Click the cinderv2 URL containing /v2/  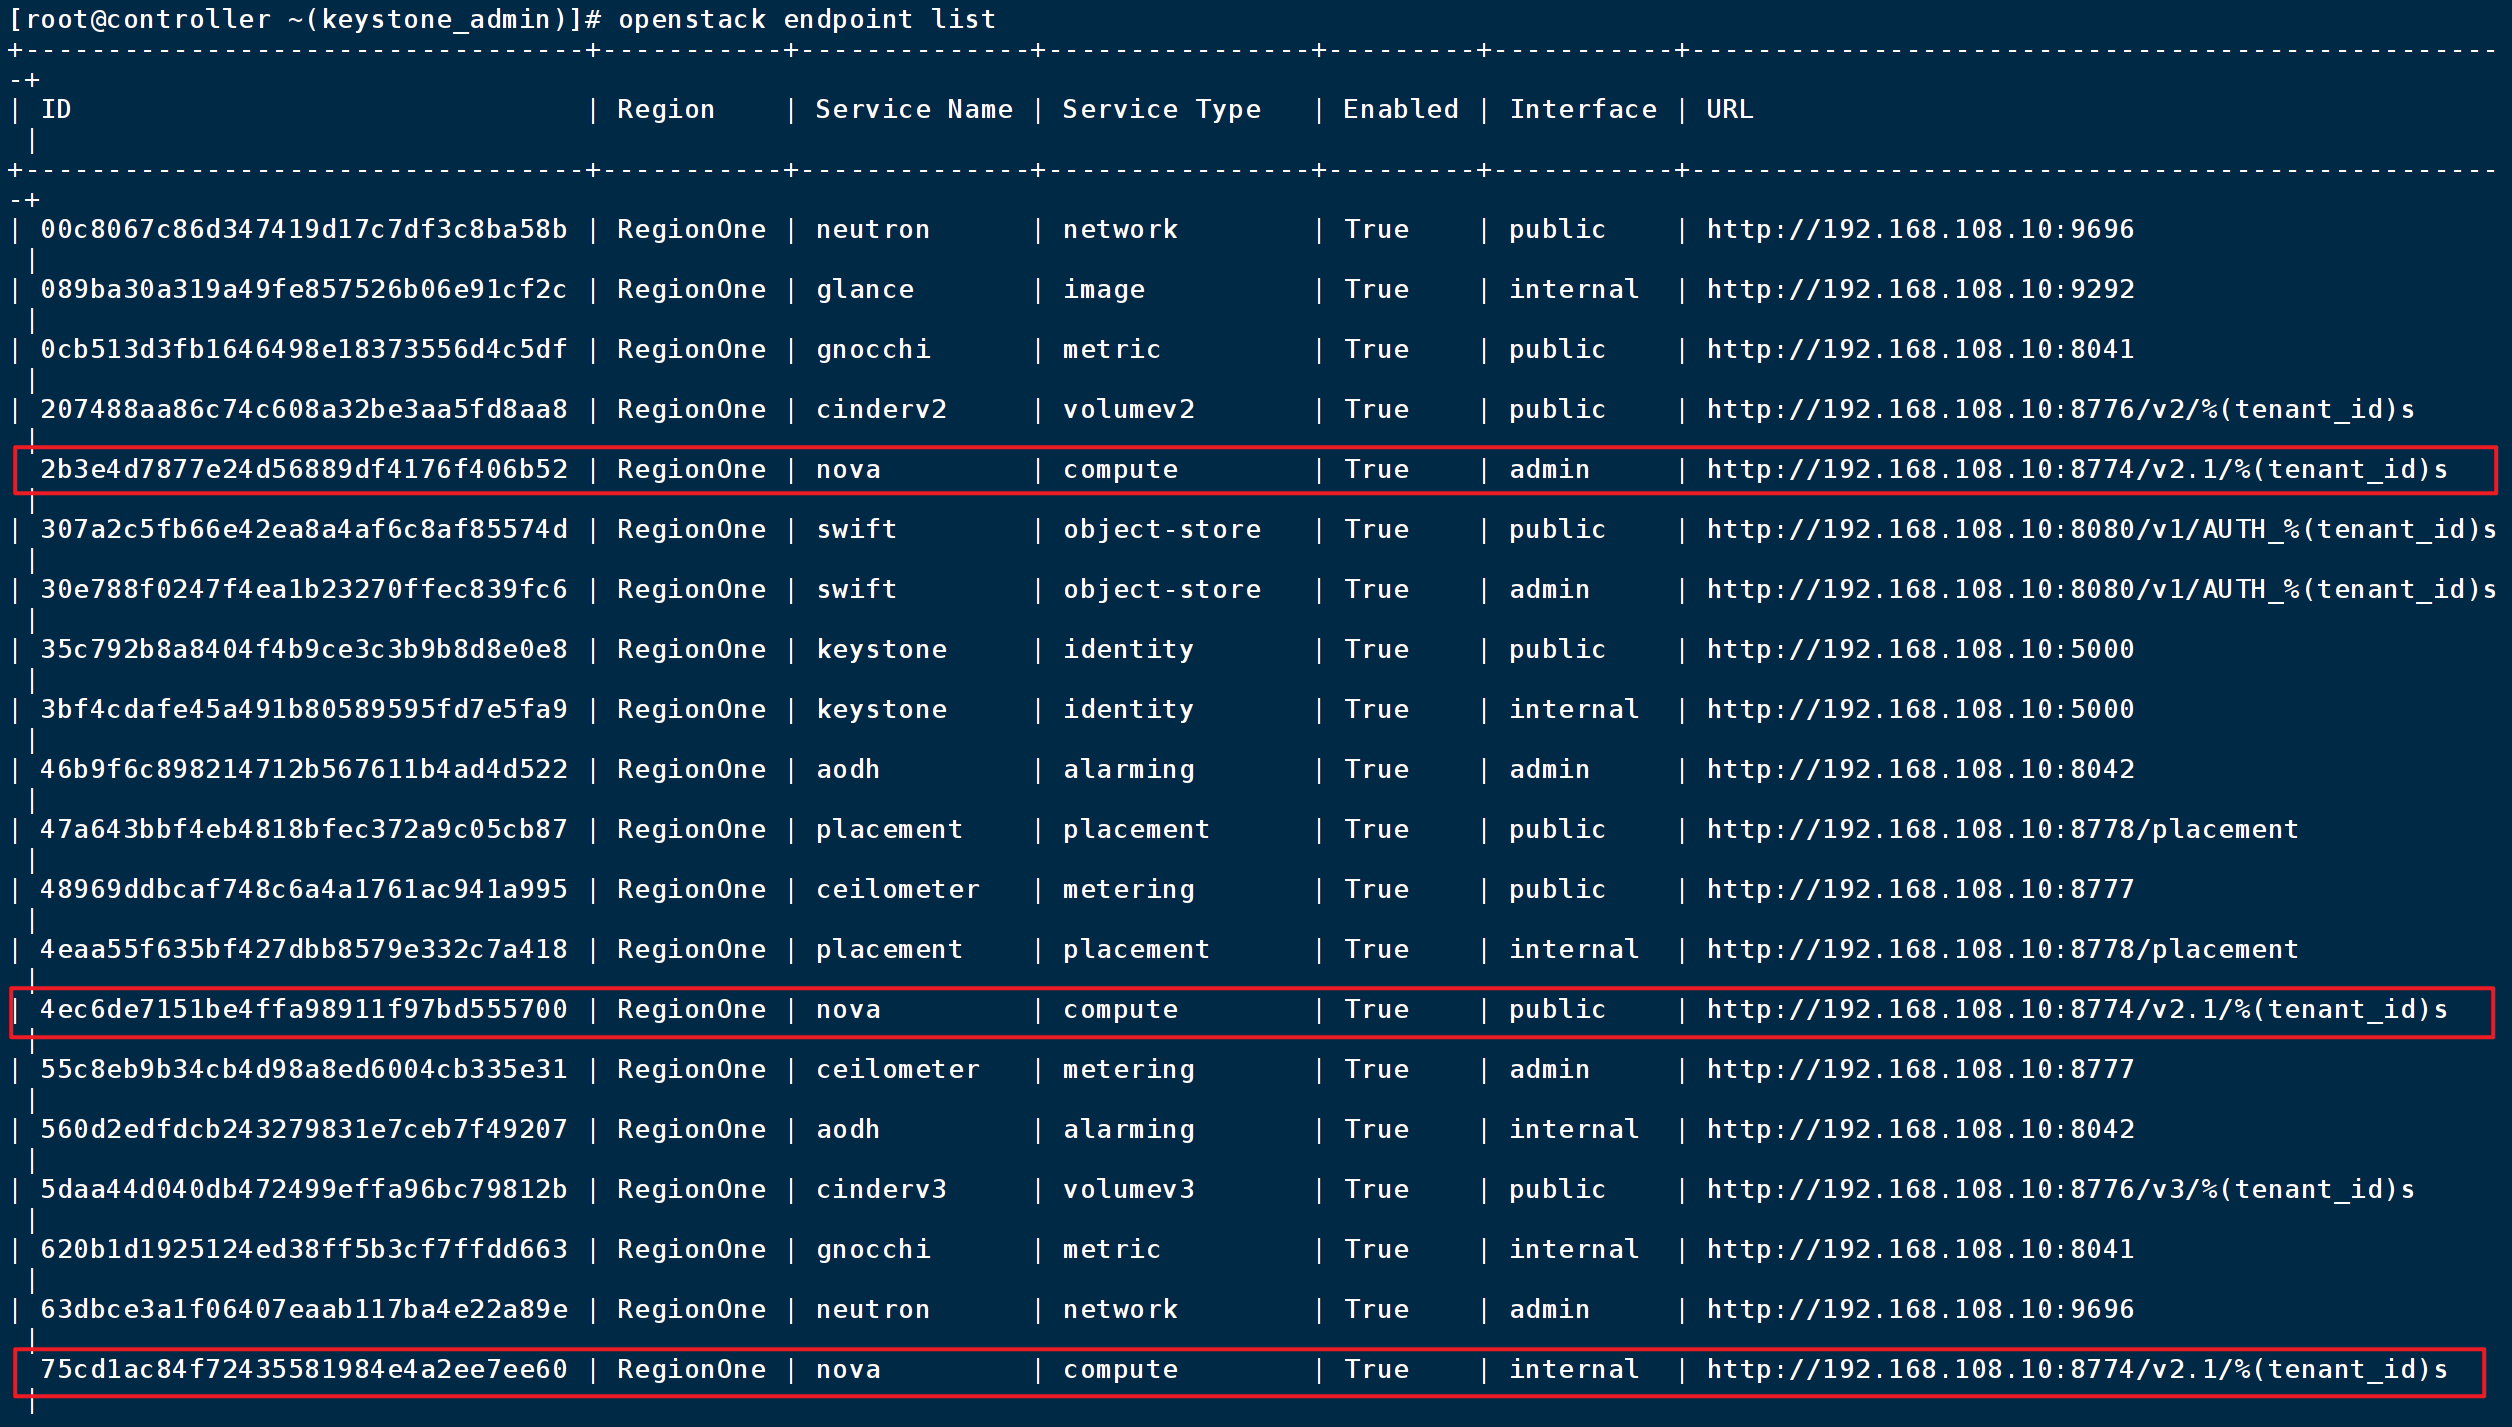click(2060, 409)
